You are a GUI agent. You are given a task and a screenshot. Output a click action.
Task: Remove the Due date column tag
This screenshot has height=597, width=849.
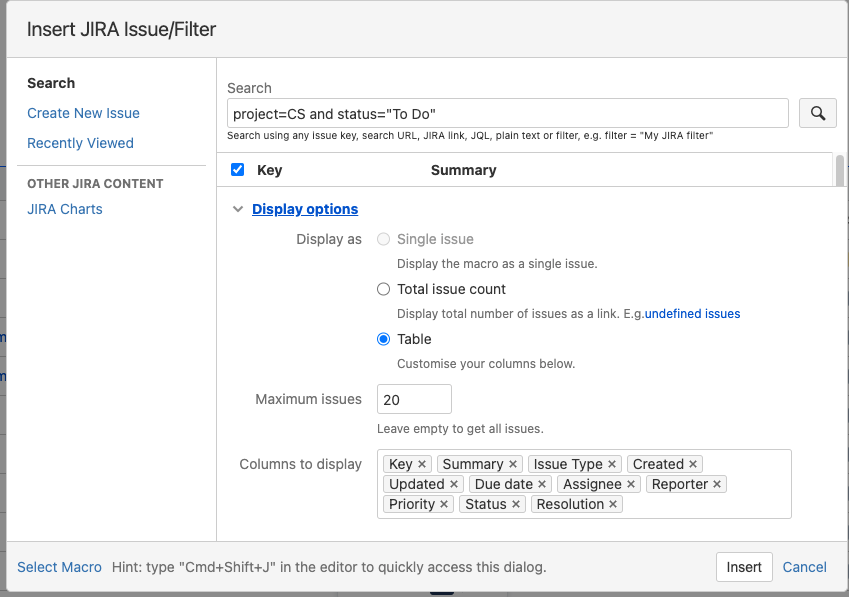click(x=542, y=484)
